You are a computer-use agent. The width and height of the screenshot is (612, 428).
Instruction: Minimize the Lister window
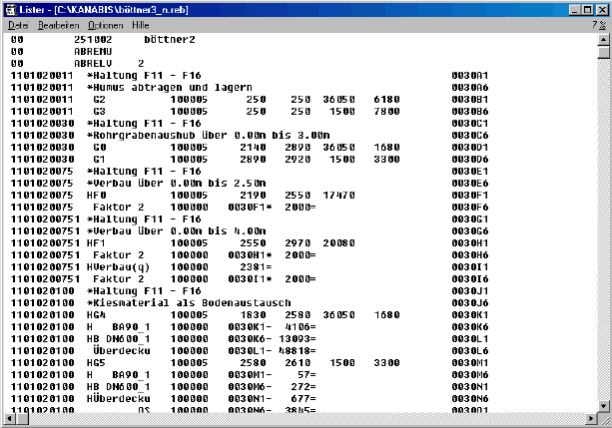click(575, 10)
